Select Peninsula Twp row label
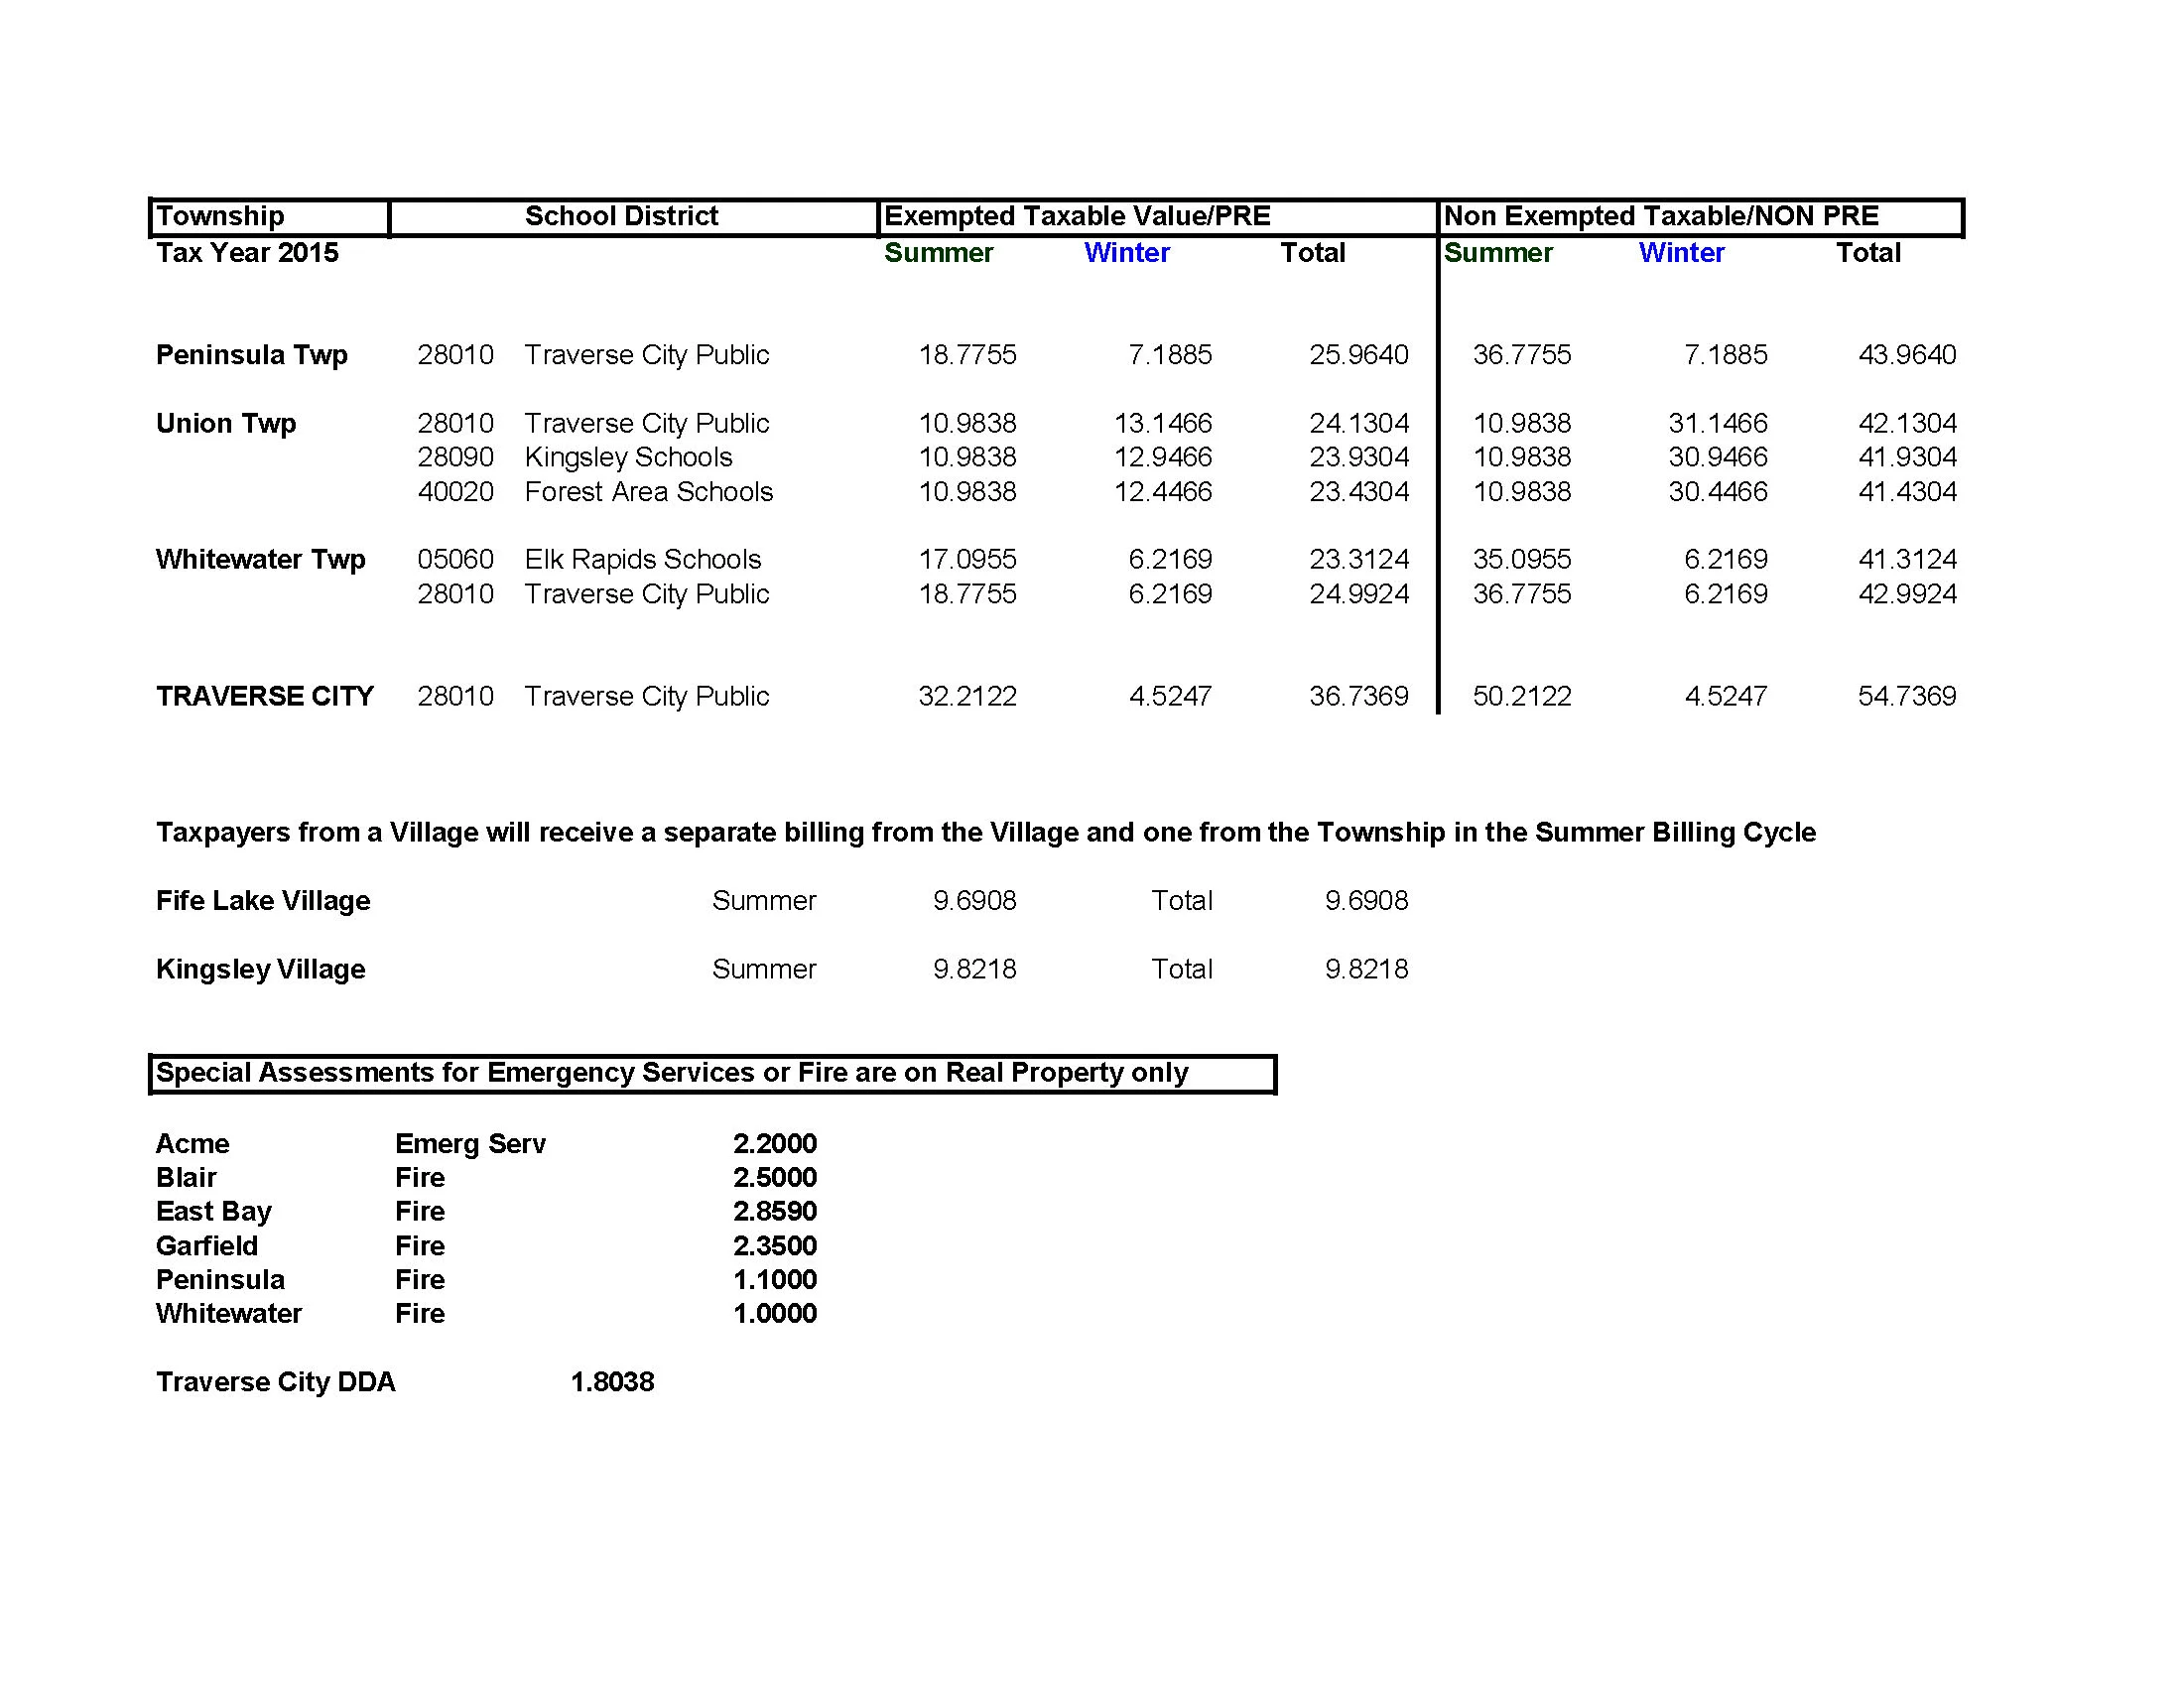This screenshot has height=1688, width=2184. (252, 355)
